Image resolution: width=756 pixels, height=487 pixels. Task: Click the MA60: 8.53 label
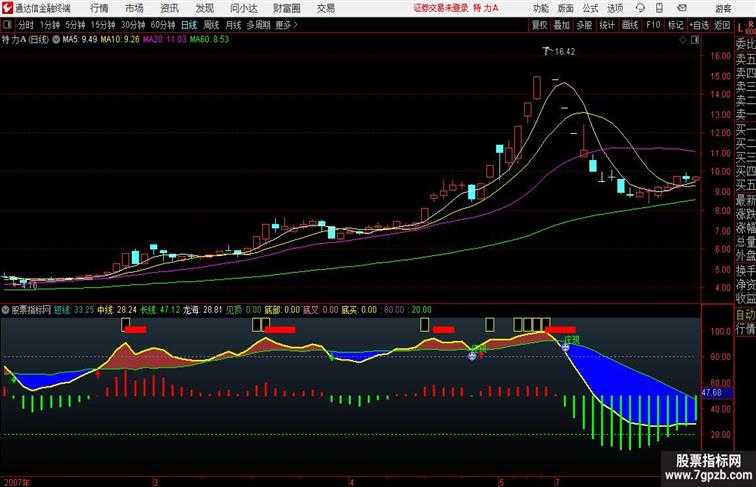(x=209, y=40)
